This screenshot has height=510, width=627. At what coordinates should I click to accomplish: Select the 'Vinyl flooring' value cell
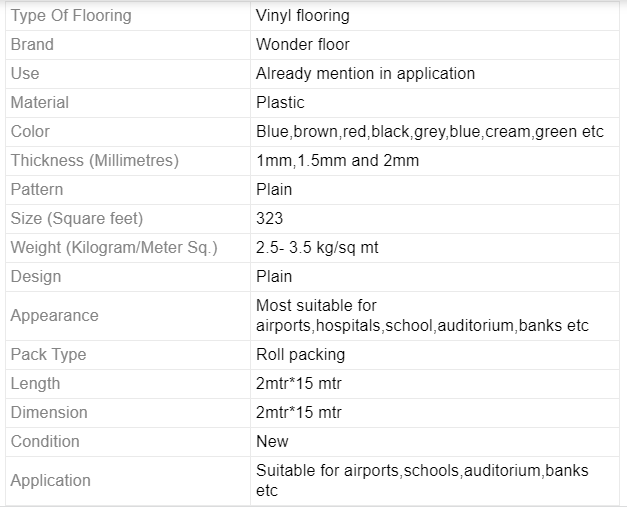point(435,16)
